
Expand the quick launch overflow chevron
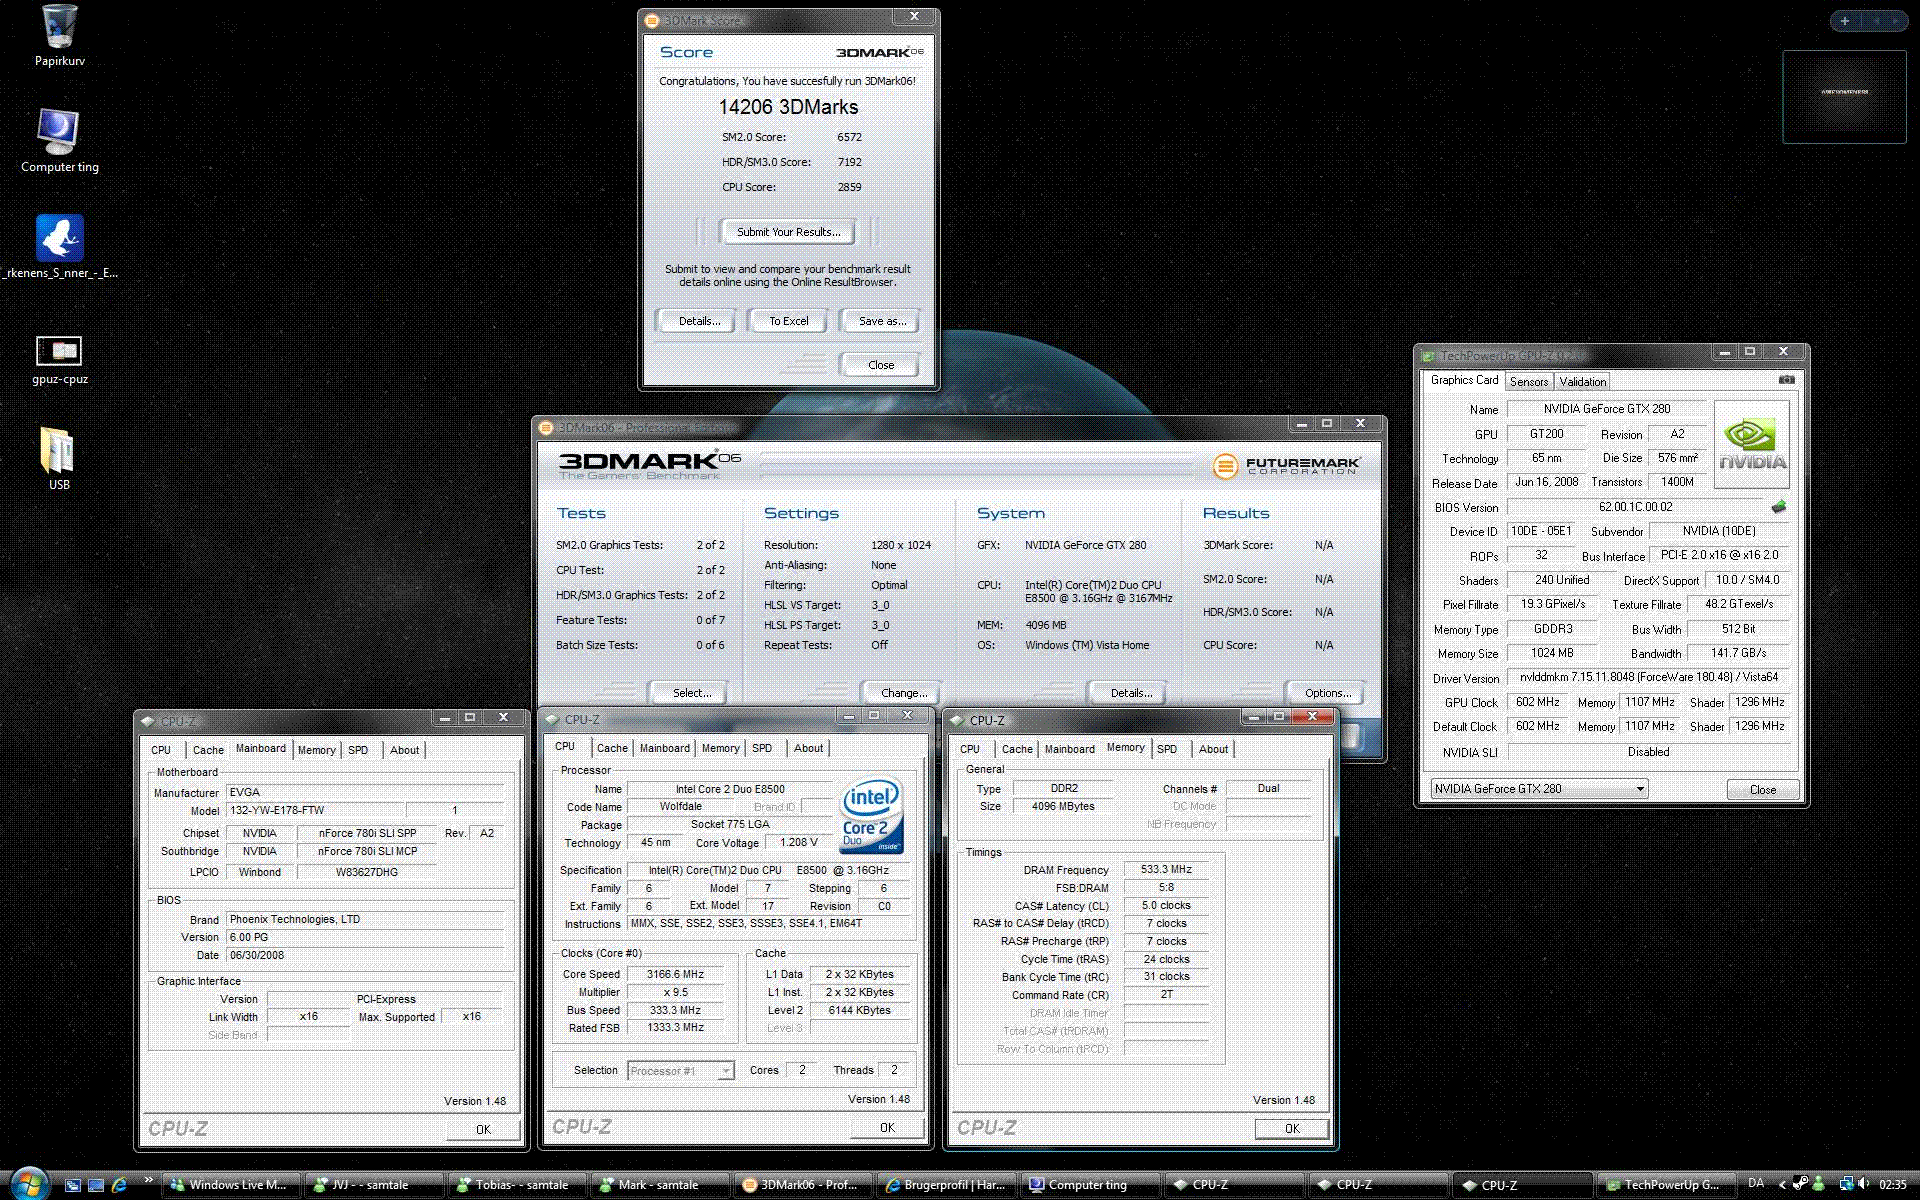(148, 1181)
